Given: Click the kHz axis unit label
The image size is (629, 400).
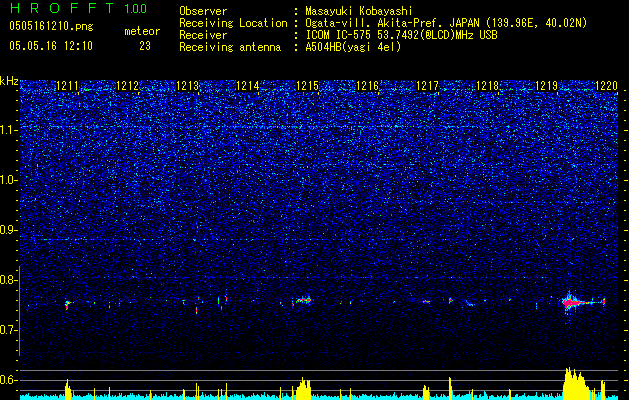Looking at the screenshot, I should click(9, 81).
